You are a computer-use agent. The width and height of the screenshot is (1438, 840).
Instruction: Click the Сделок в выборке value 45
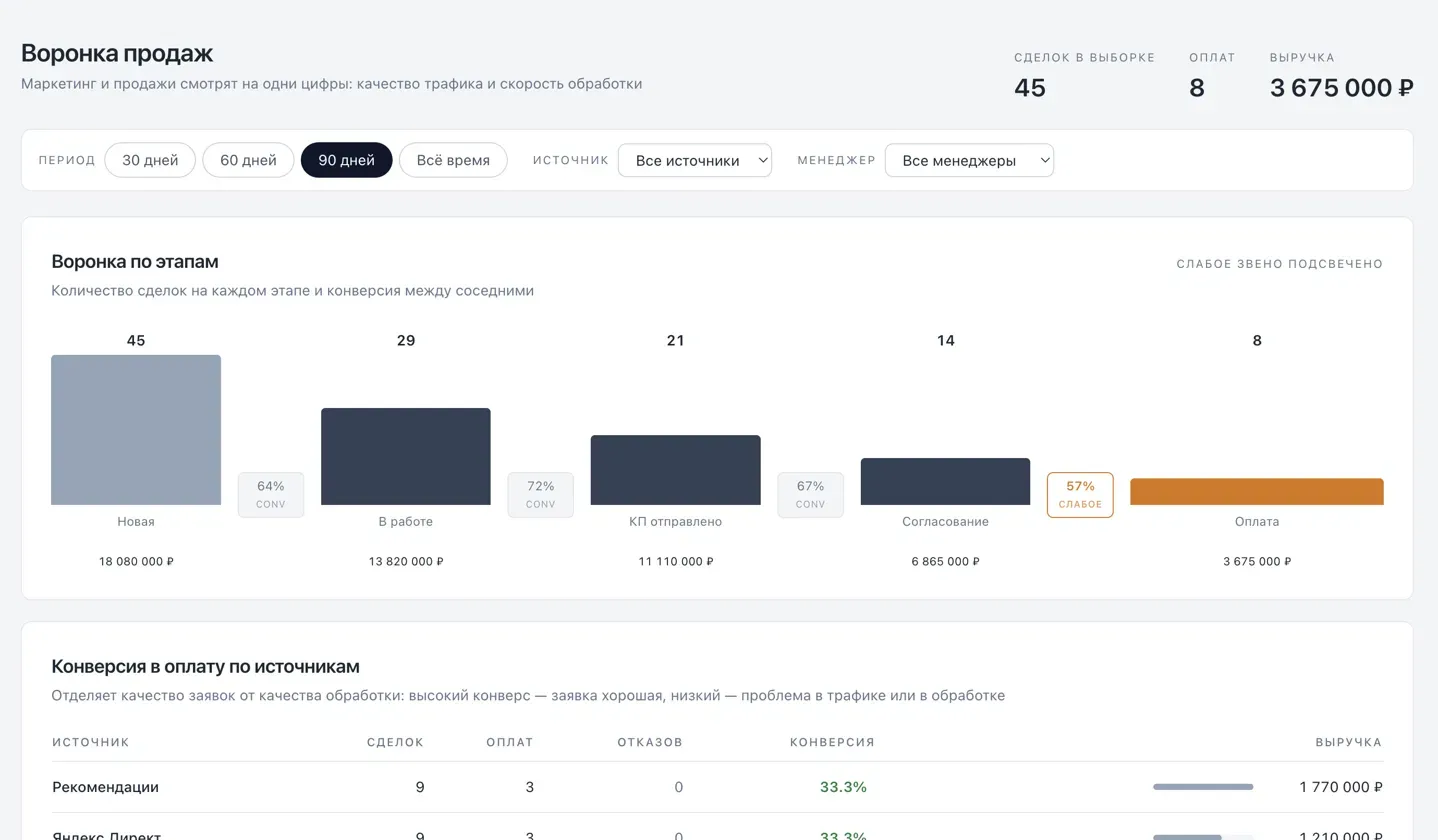[x=1030, y=88]
